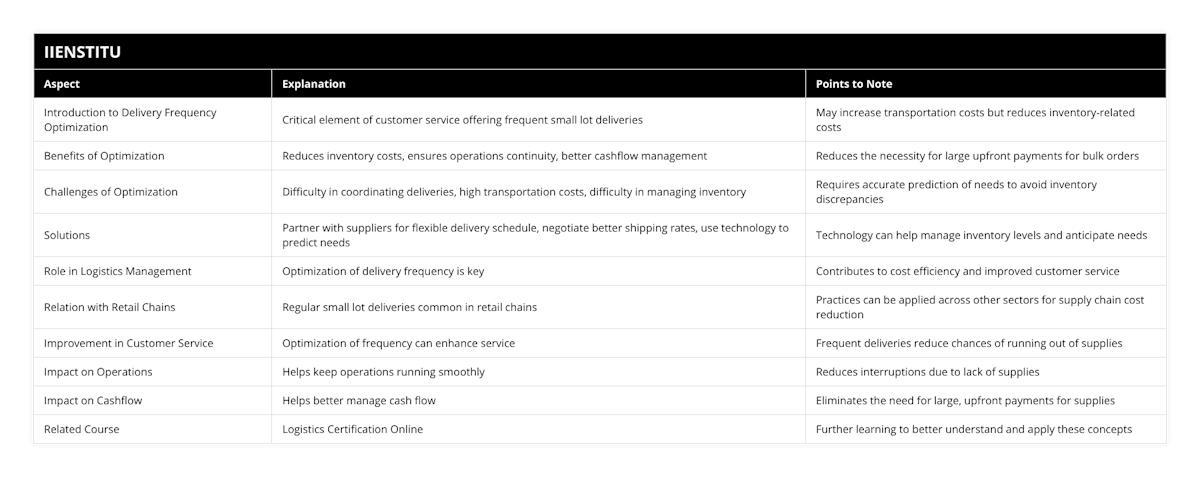1200x477 pixels.
Task: Click the Solutions row label
Action: (67, 235)
